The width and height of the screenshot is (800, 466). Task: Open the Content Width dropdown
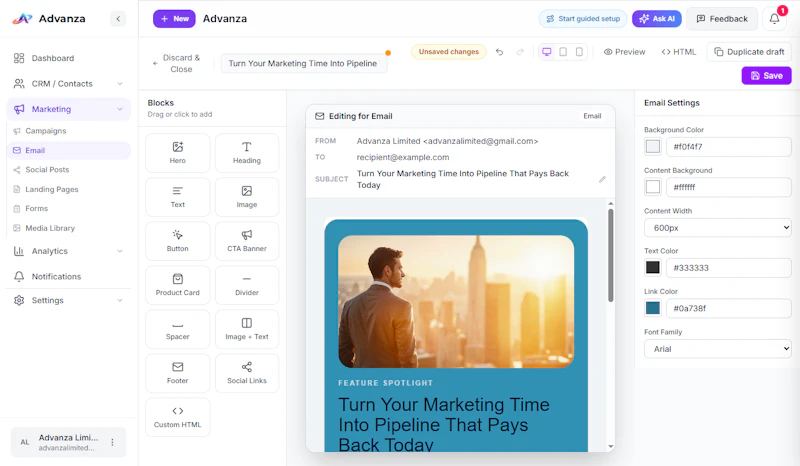click(x=717, y=228)
